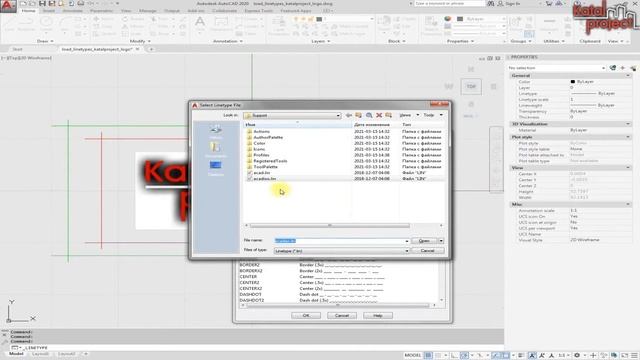
Task: Click the horizontal scrollbar of file list
Action: pos(329,226)
